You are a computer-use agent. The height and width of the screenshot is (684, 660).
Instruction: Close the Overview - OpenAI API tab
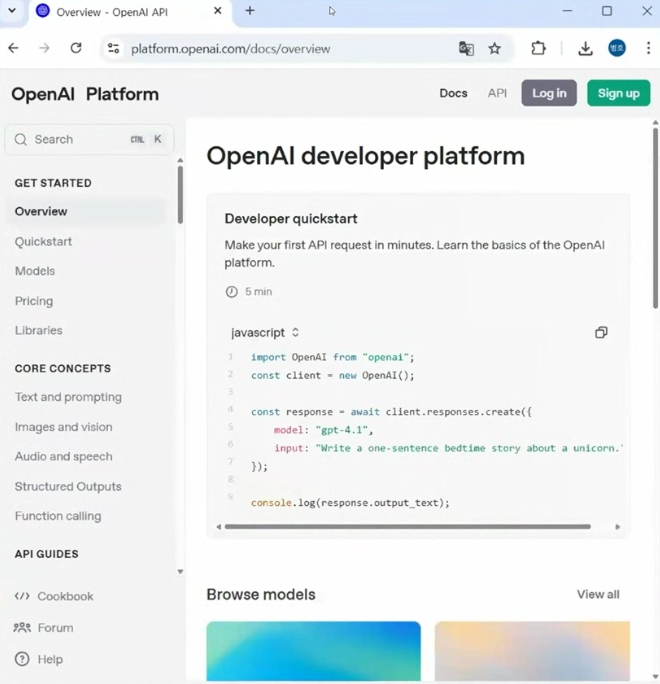coord(218,11)
